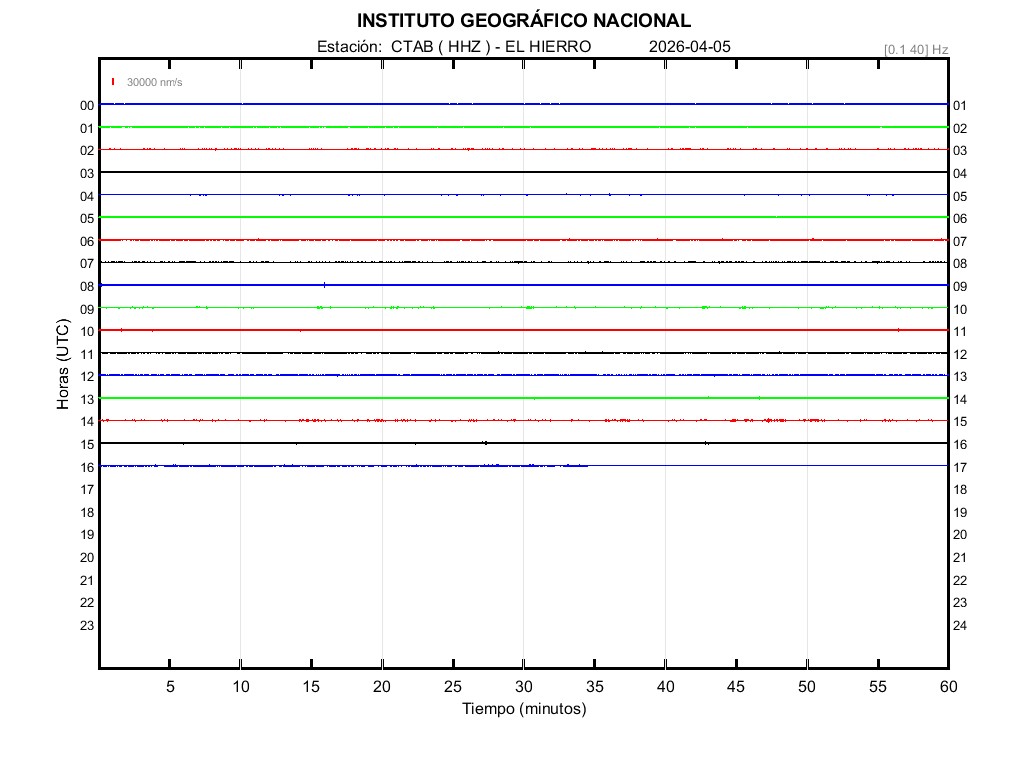Click the 30000 nm/s scale text
Image resolution: width=1024 pixels, height=768 pixels.
tap(154, 82)
